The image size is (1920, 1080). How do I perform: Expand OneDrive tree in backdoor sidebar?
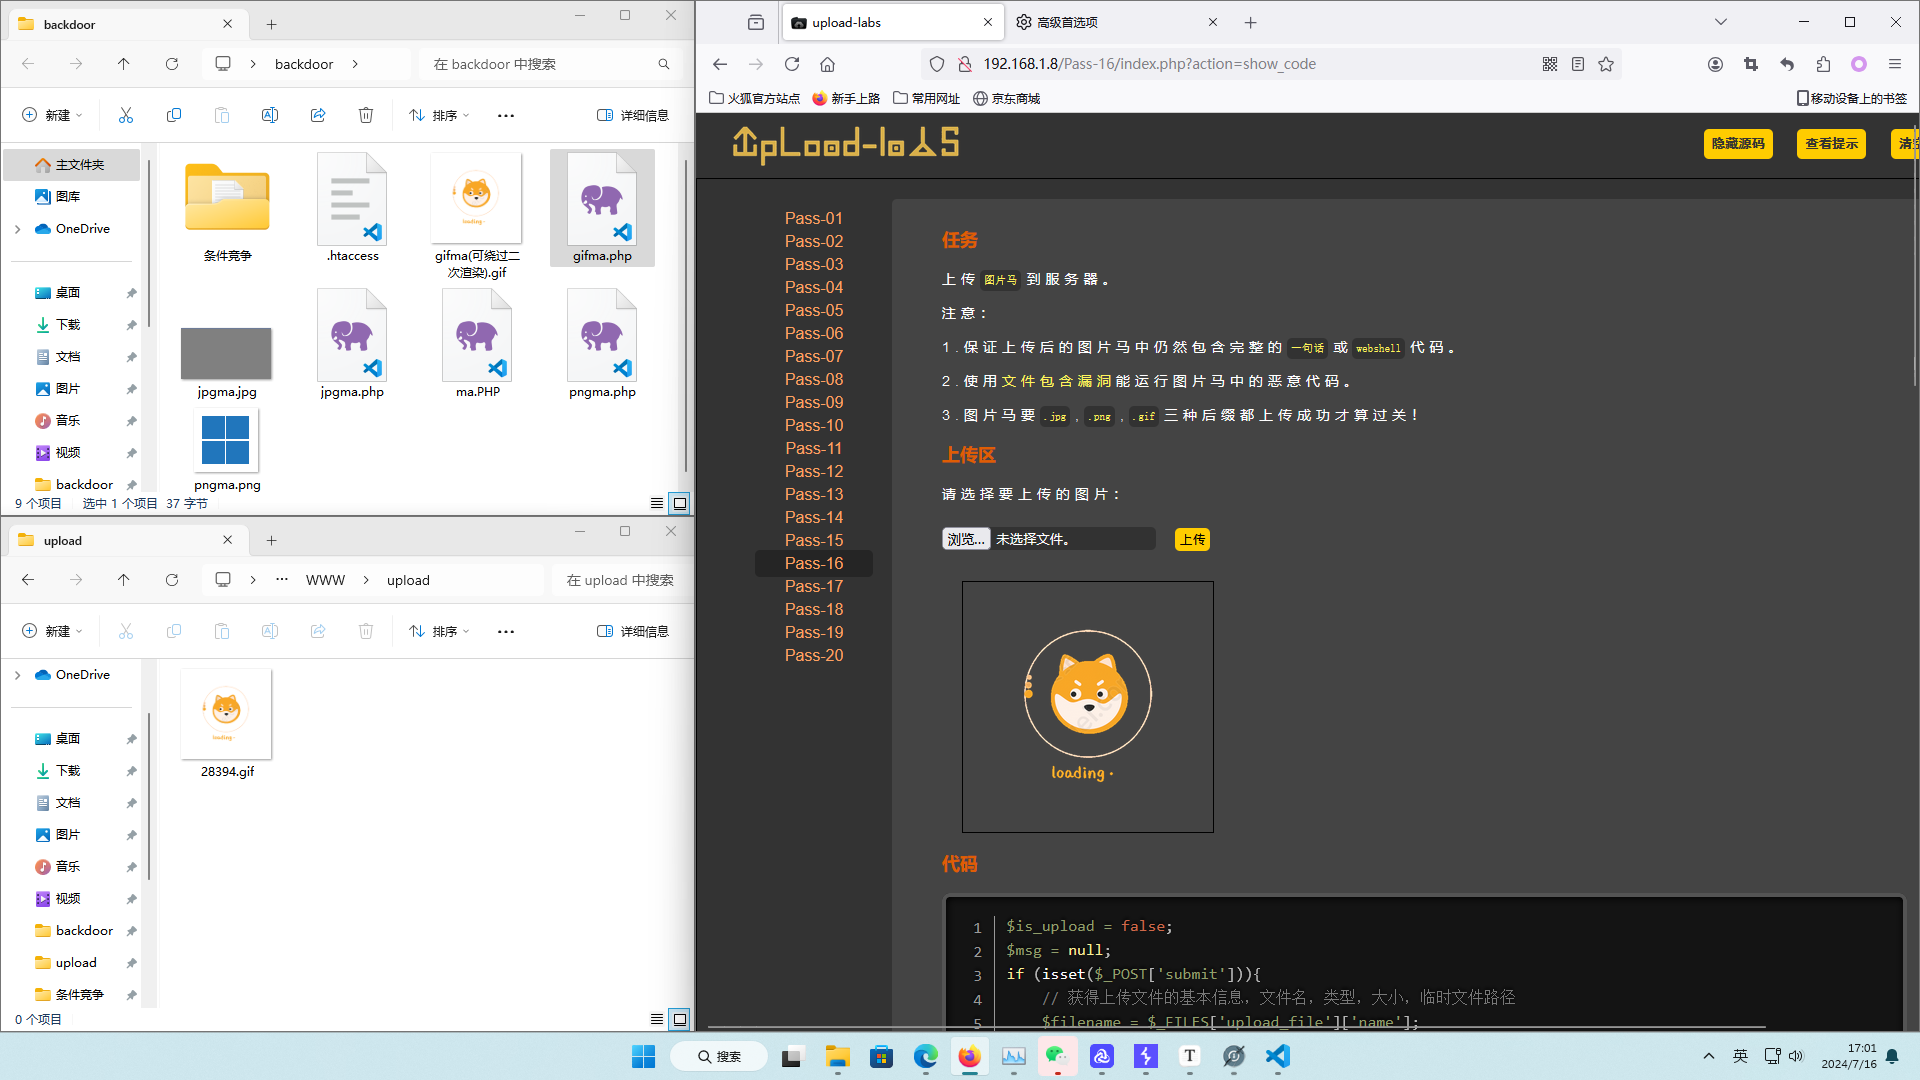18,229
